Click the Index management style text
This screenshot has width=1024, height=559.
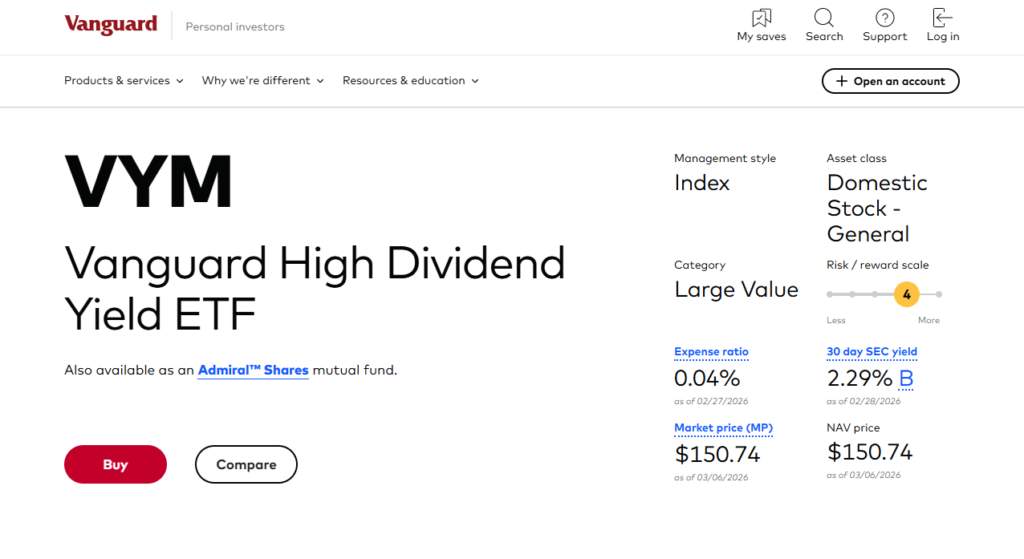click(x=702, y=183)
